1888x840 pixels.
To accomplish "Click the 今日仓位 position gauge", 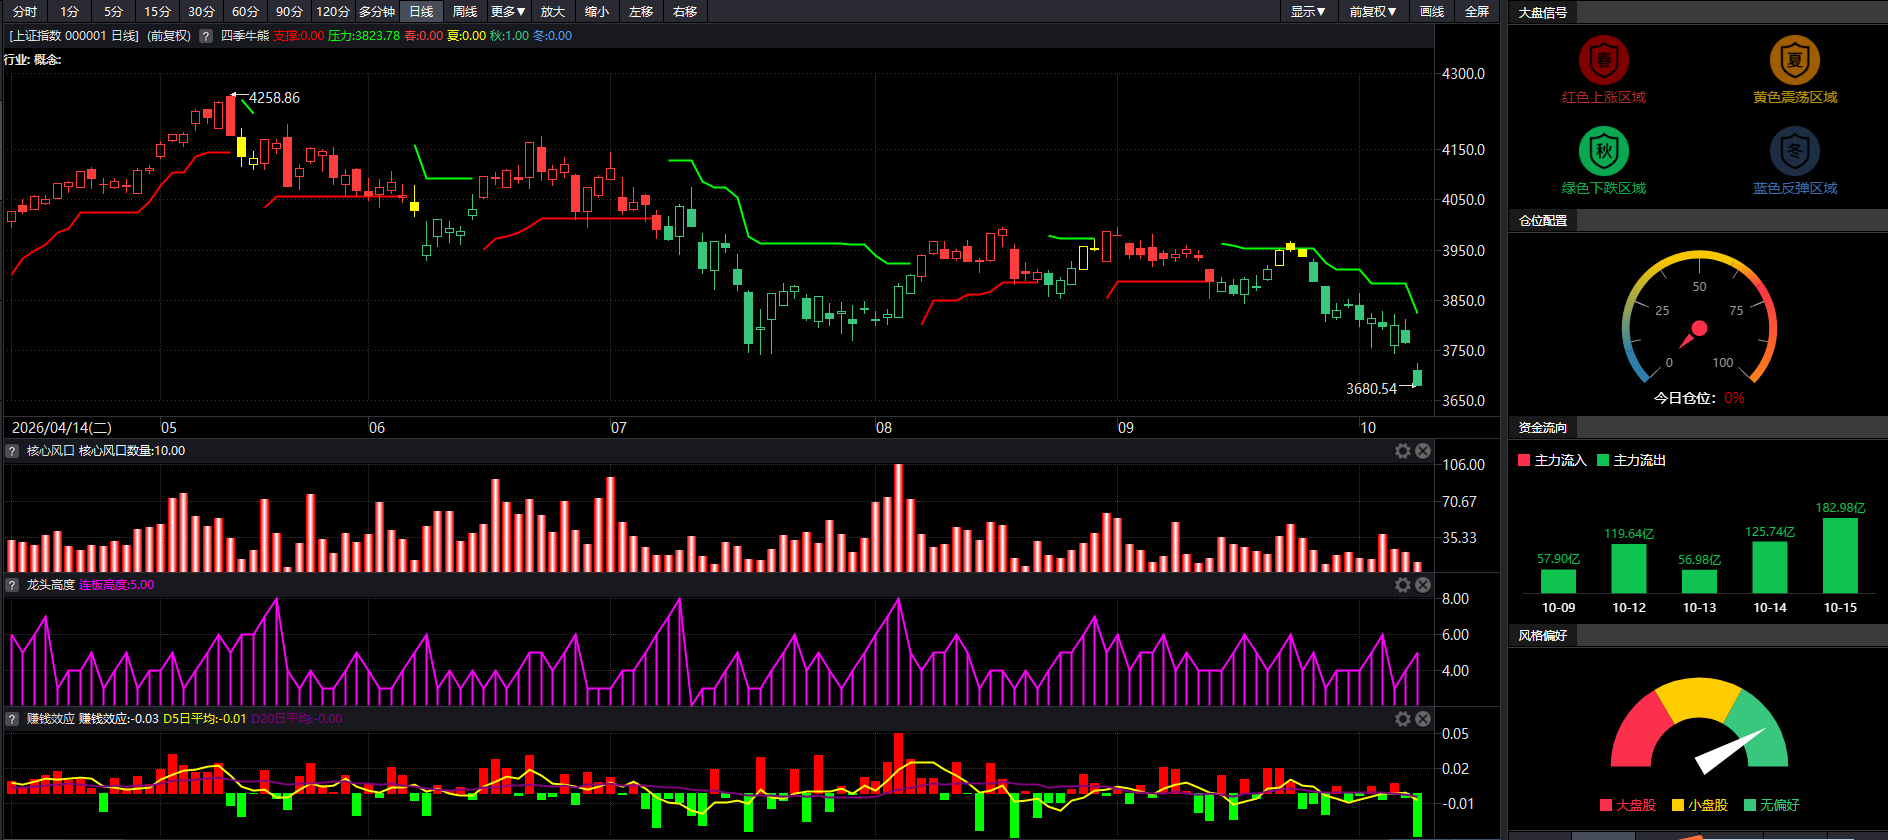I will click(1699, 318).
